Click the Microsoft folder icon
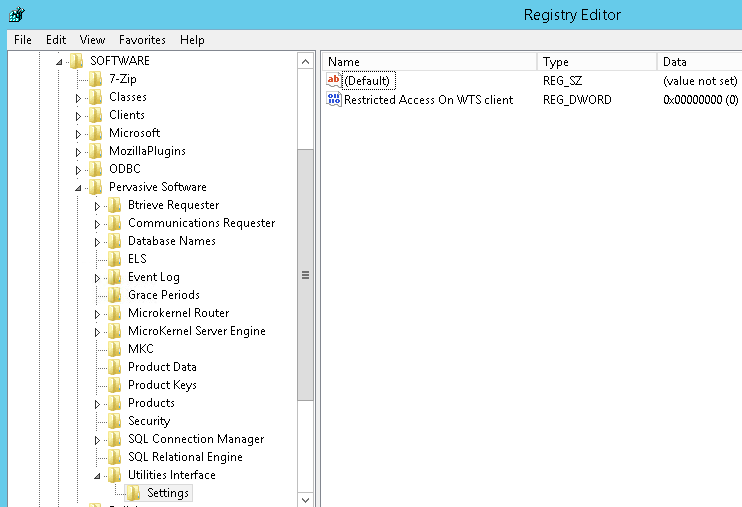The image size is (742, 507). pyautogui.click(x=95, y=133)
